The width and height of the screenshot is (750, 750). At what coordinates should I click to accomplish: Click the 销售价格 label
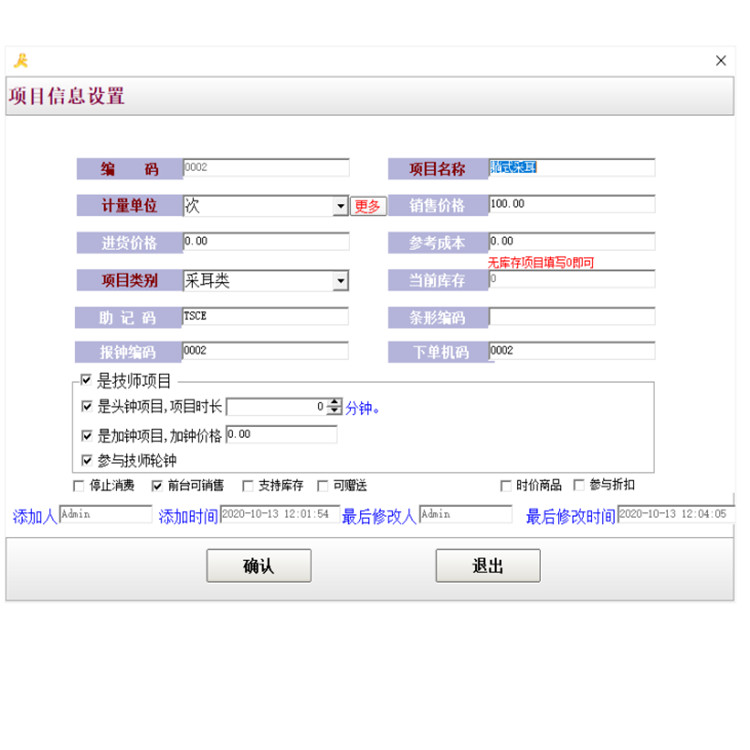click(x=437, y=205)
